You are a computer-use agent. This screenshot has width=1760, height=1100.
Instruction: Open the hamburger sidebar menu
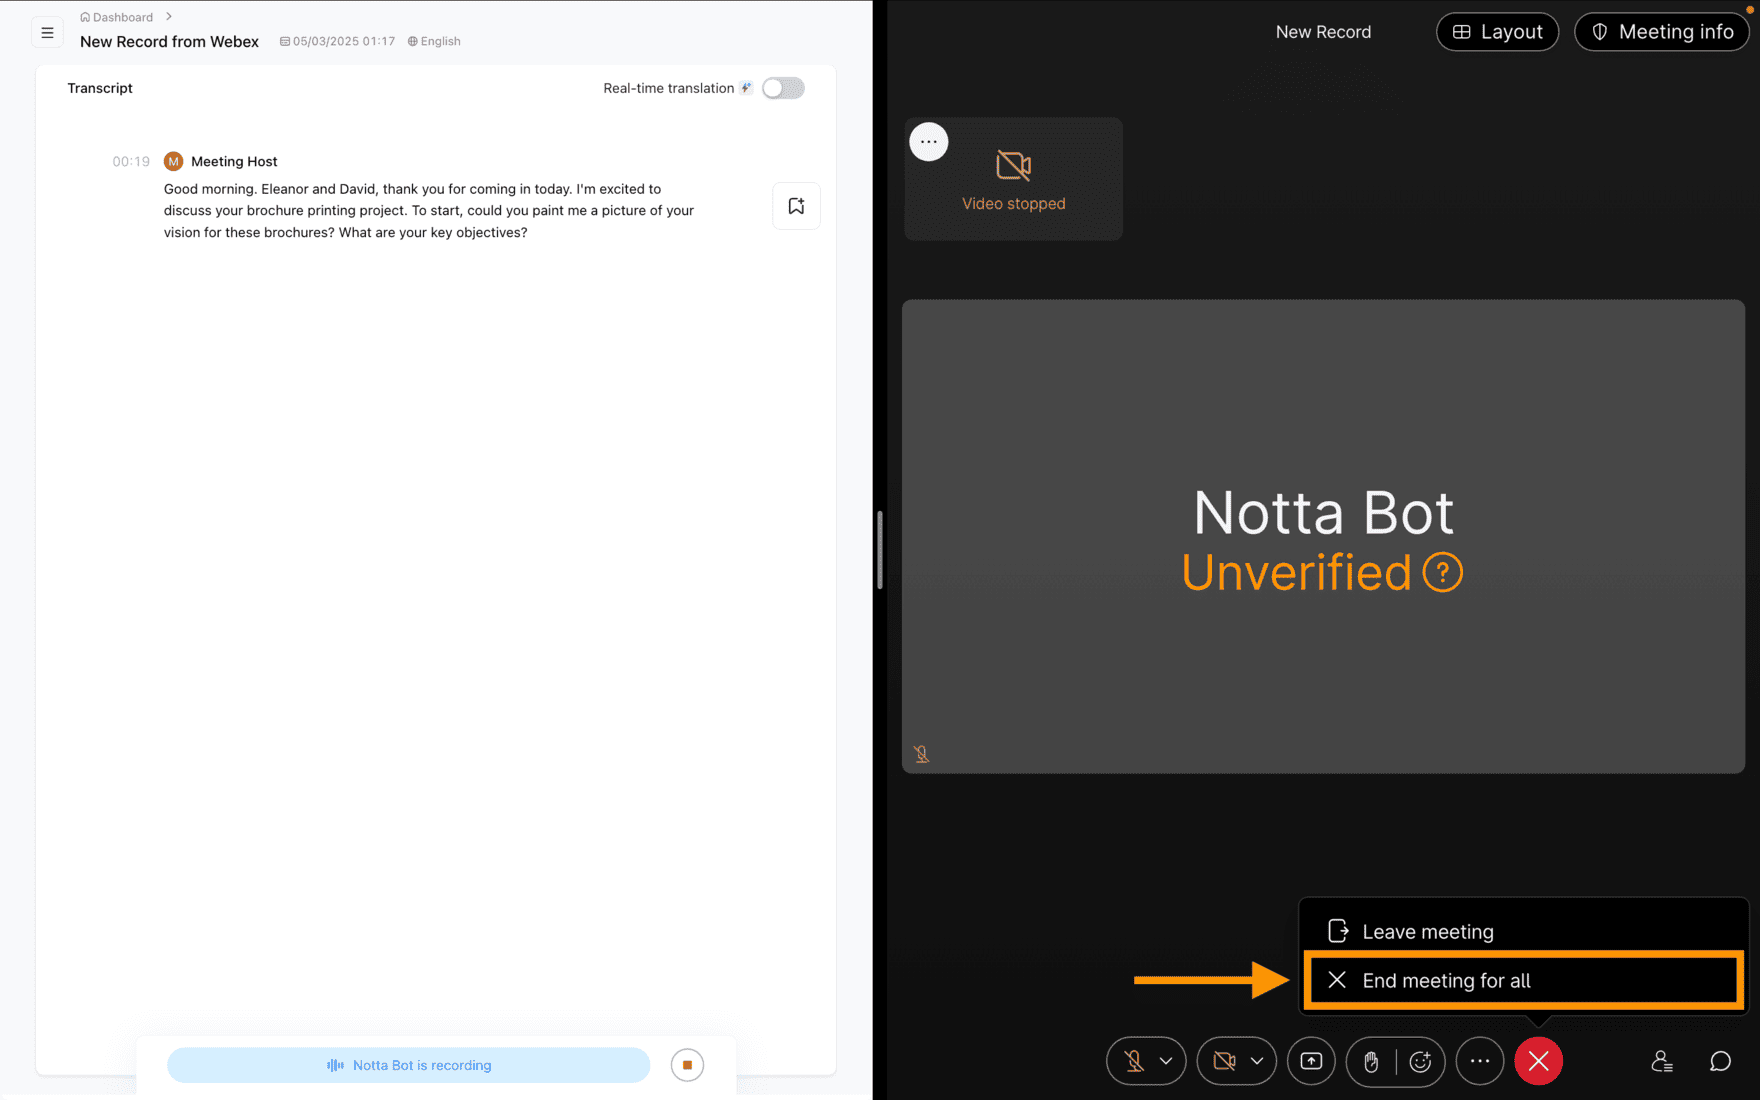tap(47, 33)
